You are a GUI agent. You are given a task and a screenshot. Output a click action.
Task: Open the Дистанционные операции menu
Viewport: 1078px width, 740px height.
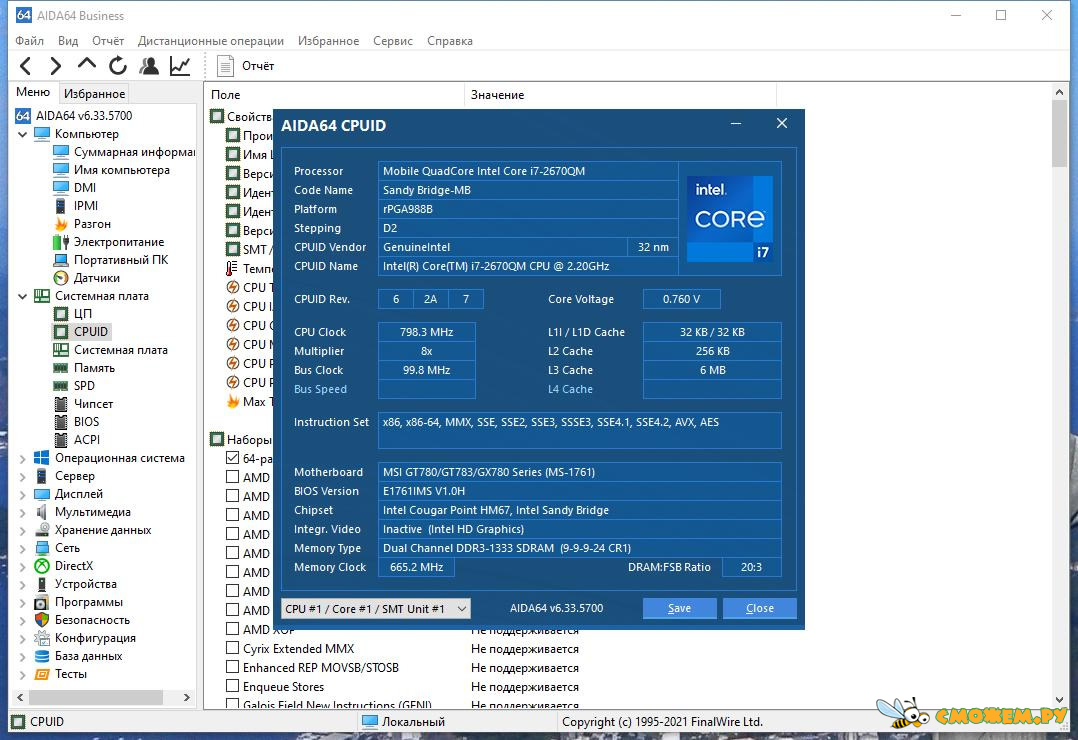point(211,41)
